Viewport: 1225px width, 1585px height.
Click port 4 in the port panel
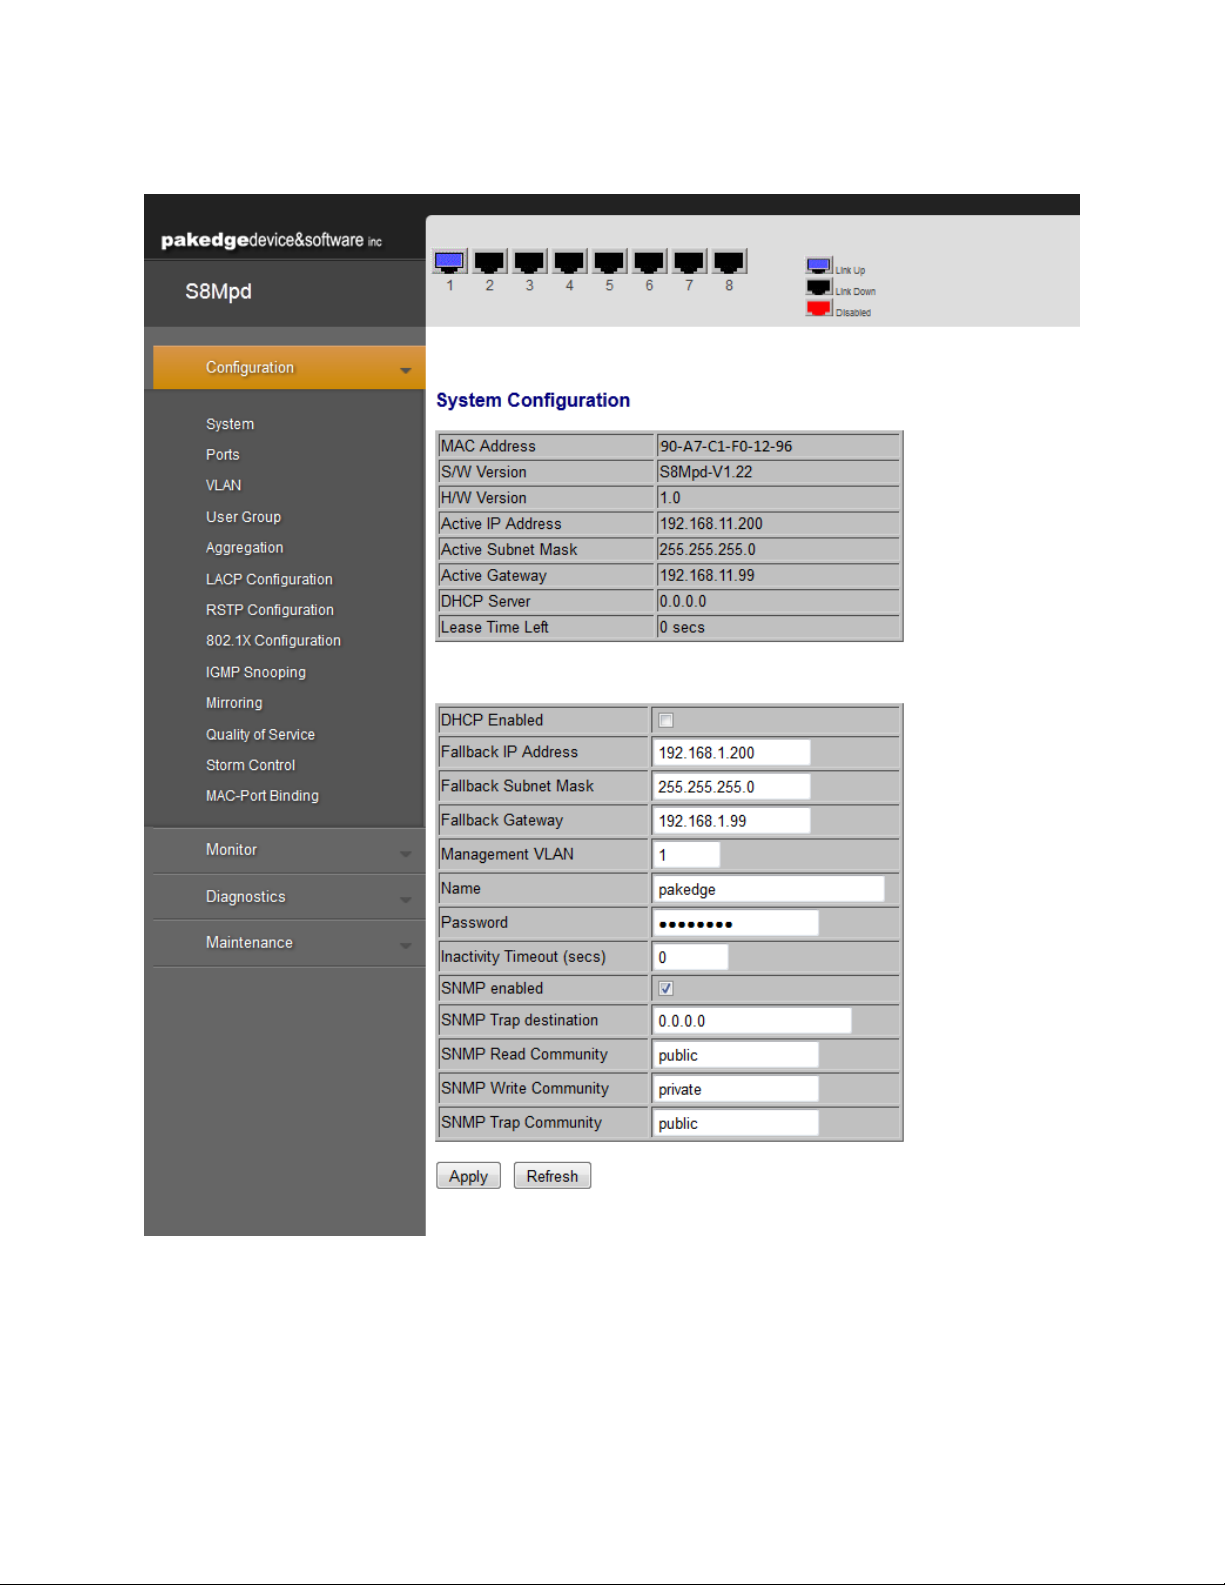pos(569,262)
